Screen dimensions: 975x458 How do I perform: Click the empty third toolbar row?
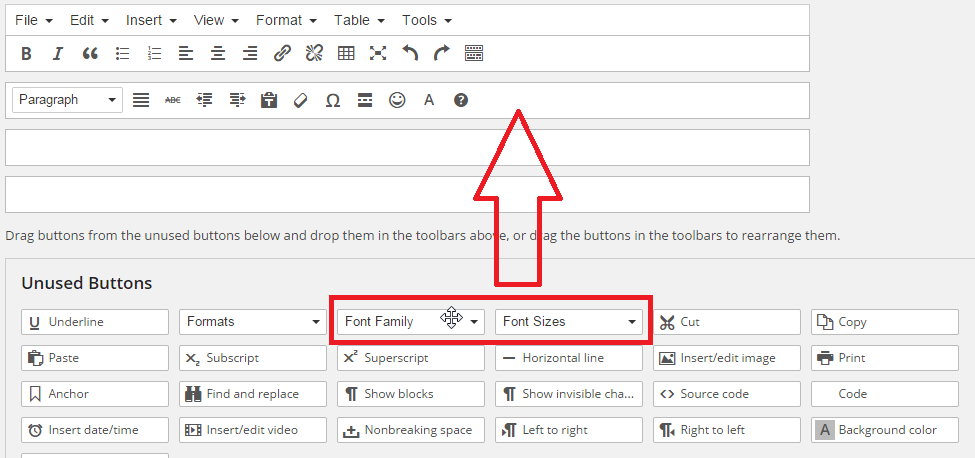pos(407,147)
